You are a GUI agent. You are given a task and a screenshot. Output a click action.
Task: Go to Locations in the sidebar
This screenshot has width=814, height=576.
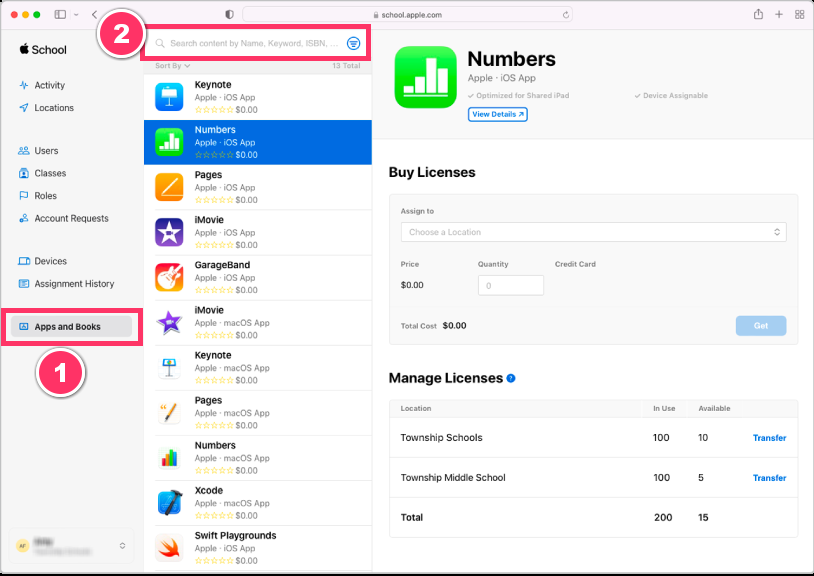(x=54, y=108)
